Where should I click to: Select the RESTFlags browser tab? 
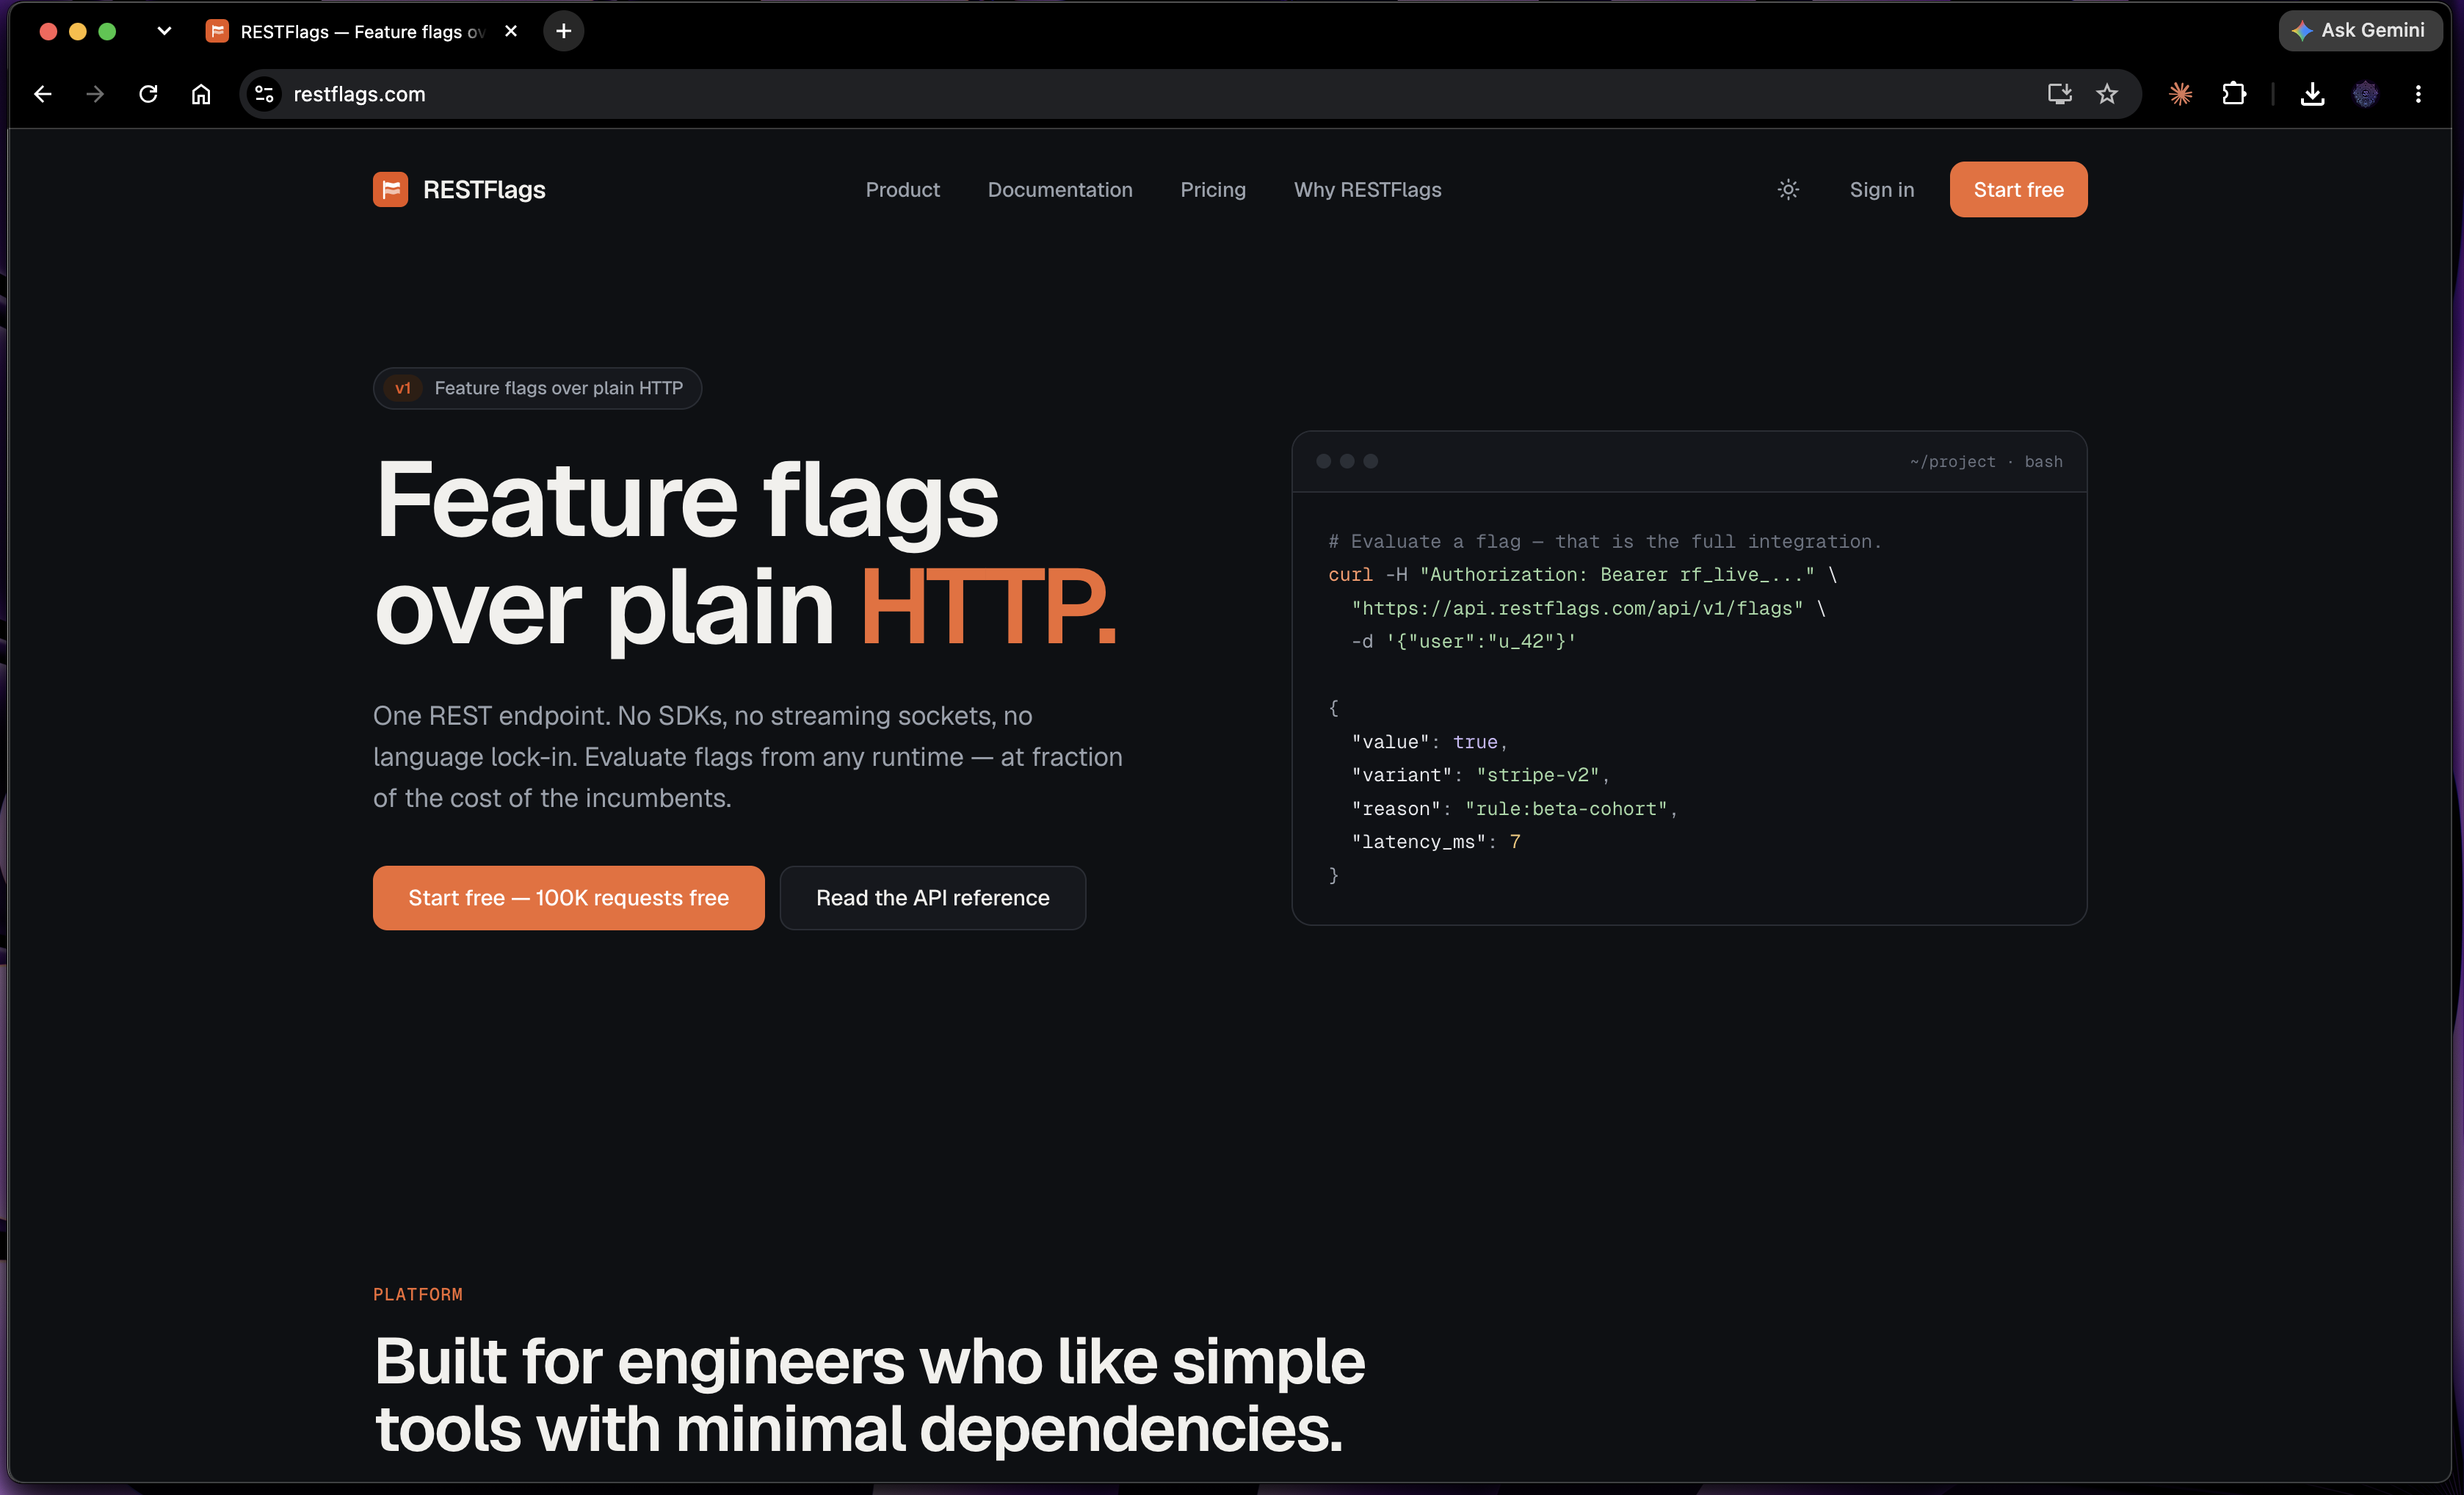coord(363,31)
